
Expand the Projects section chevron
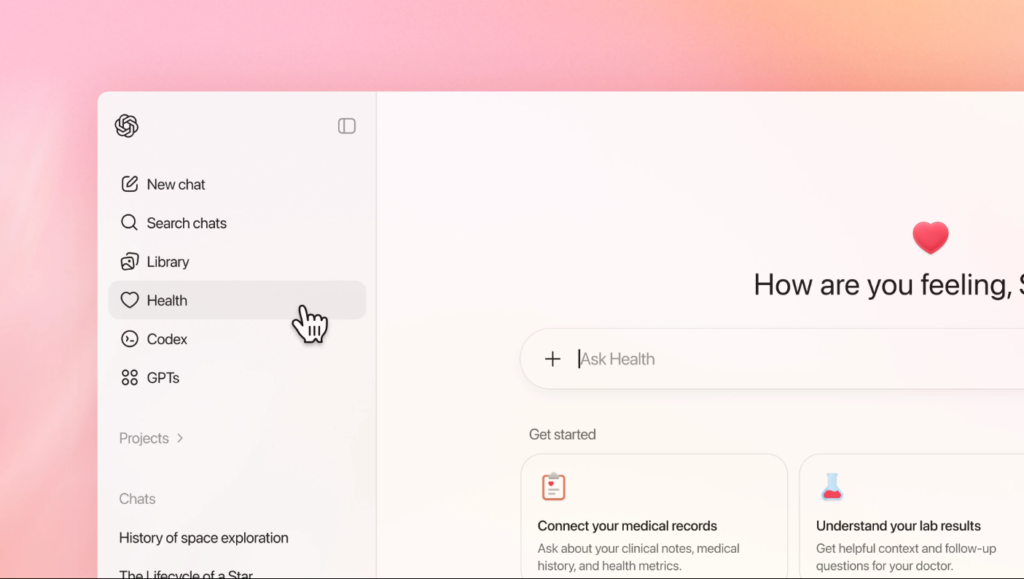180,438
